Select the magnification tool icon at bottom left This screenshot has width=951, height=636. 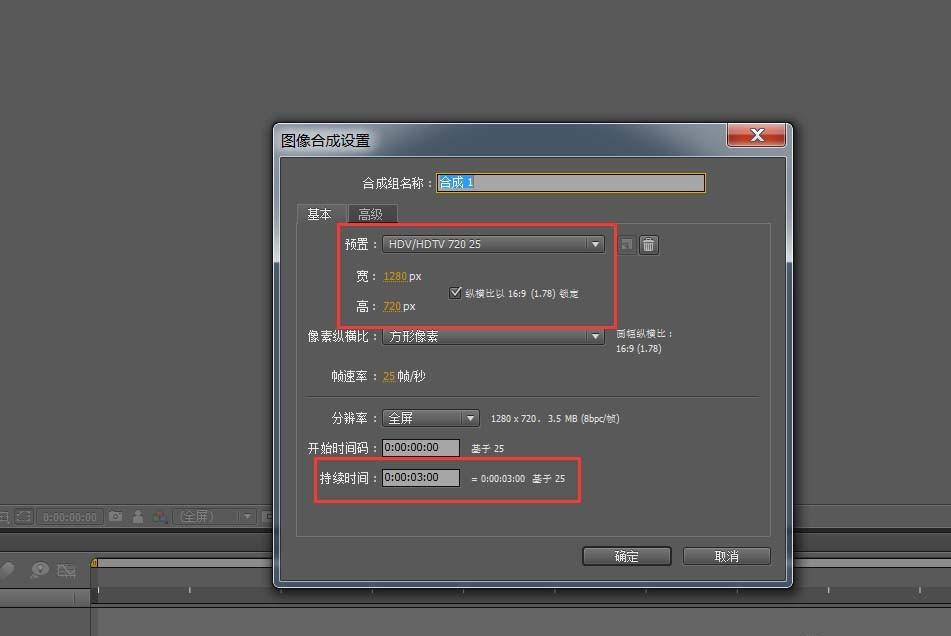pos(39,569)
